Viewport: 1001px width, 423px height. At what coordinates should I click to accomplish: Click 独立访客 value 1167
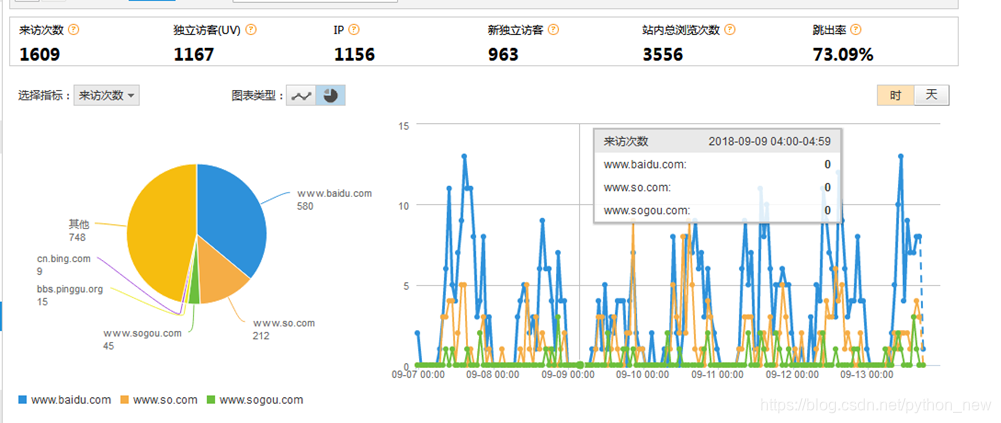click(x=193, y=55)
